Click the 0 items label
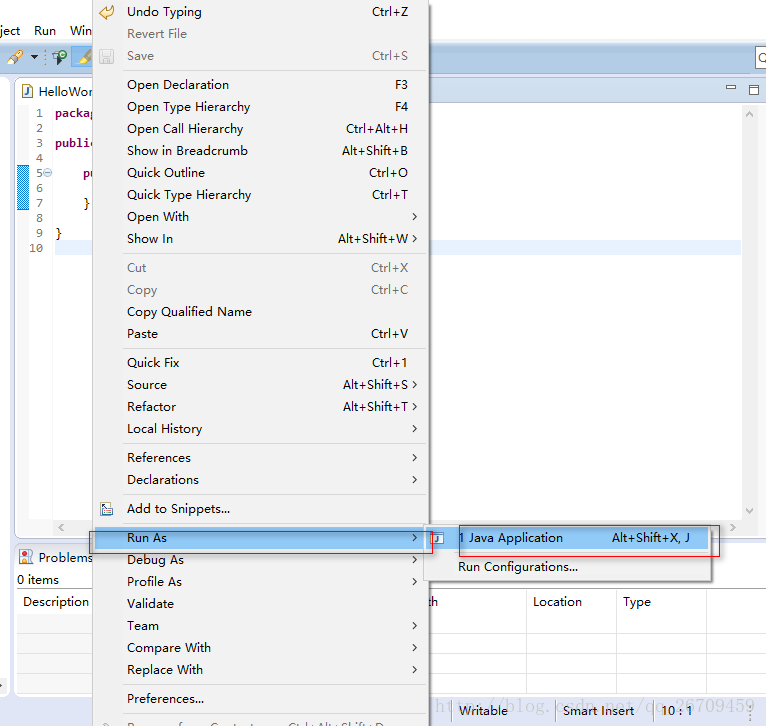Screen dimensions: 766x726 pos(38,580)
